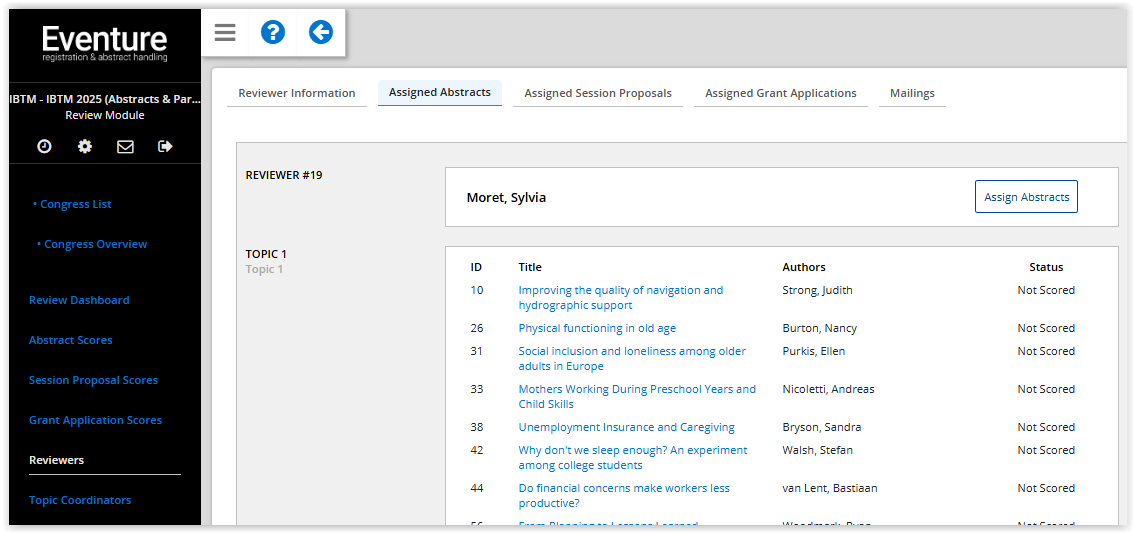Click the envelope mail icon

click(125, 147)
